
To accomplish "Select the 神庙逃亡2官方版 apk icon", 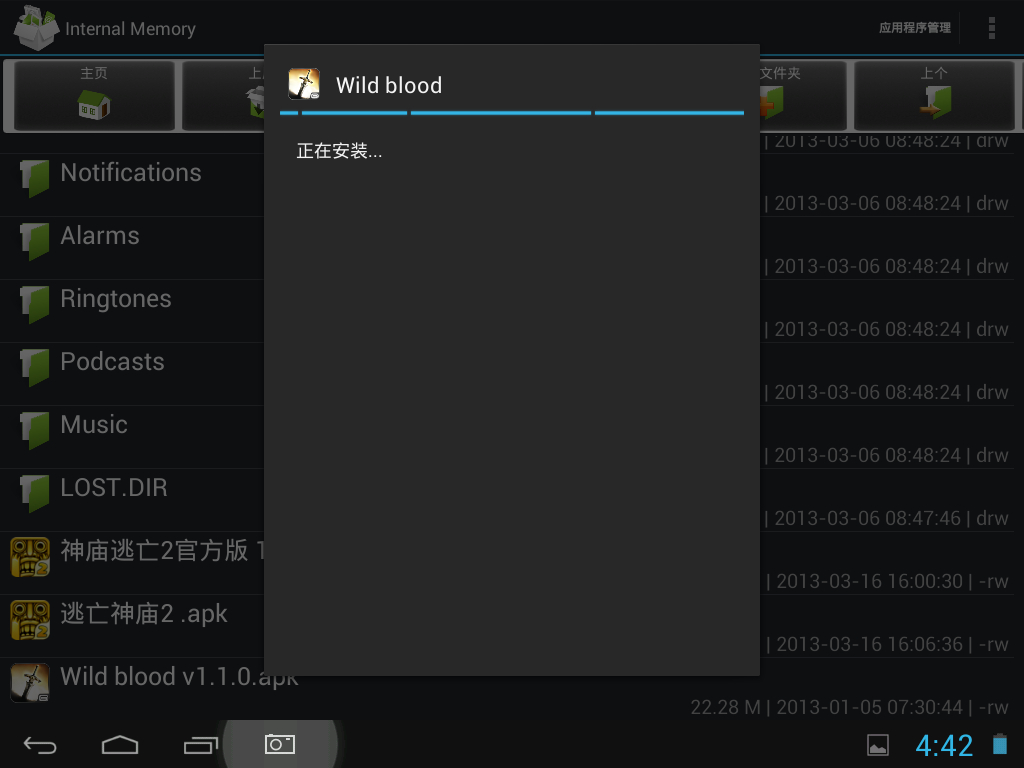I will point(30,557).
